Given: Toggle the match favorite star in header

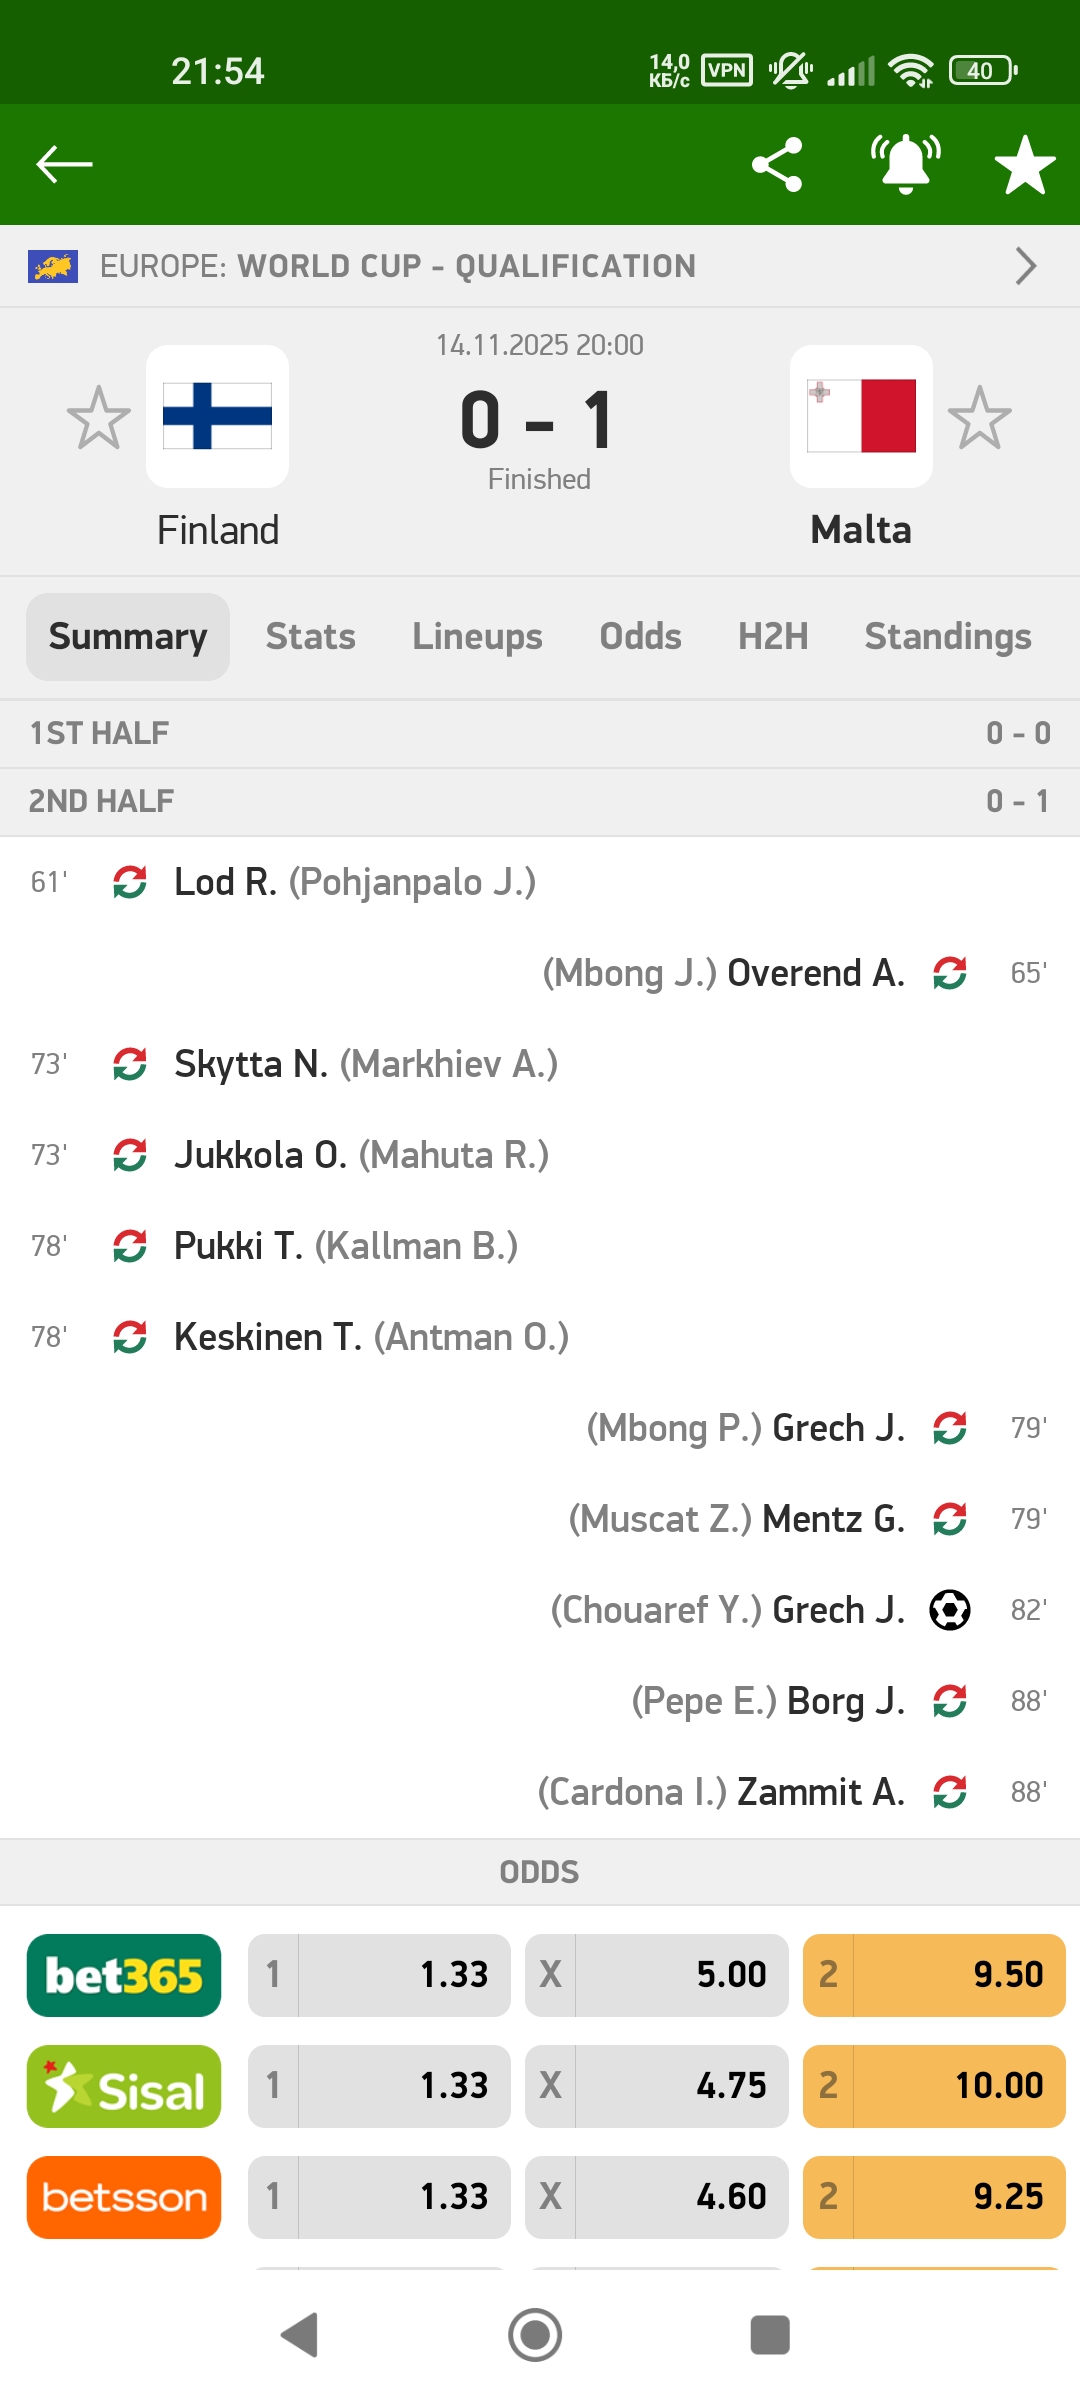Looking at the screenshot, I should (1025, 166).
